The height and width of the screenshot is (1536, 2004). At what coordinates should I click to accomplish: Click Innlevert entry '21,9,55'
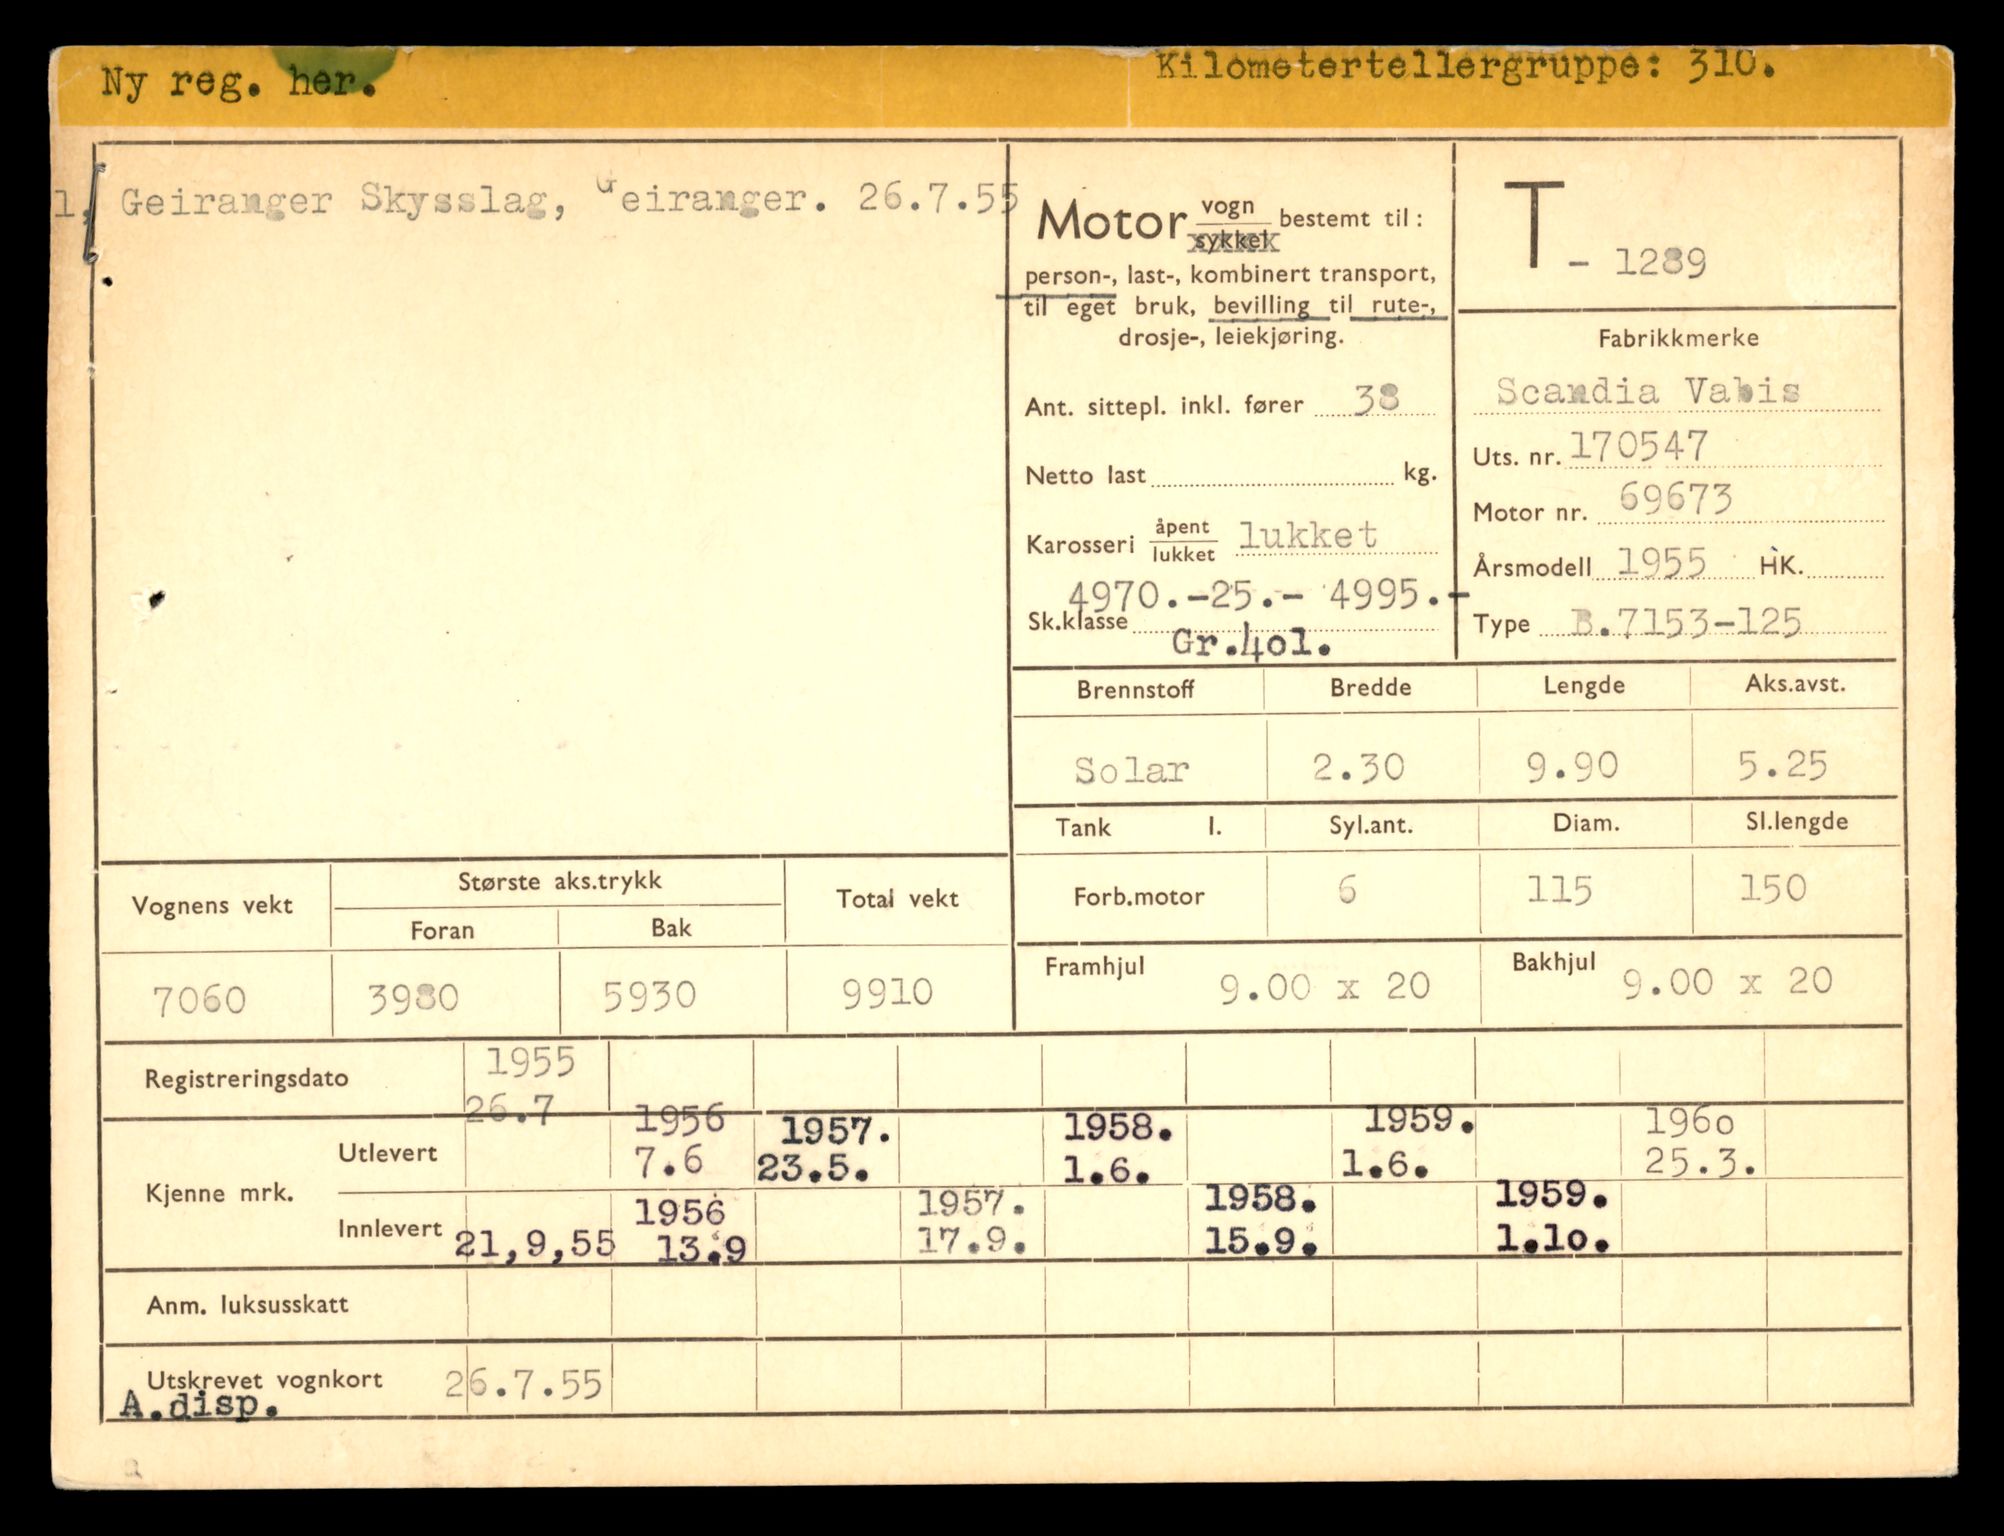[535, 1243]
